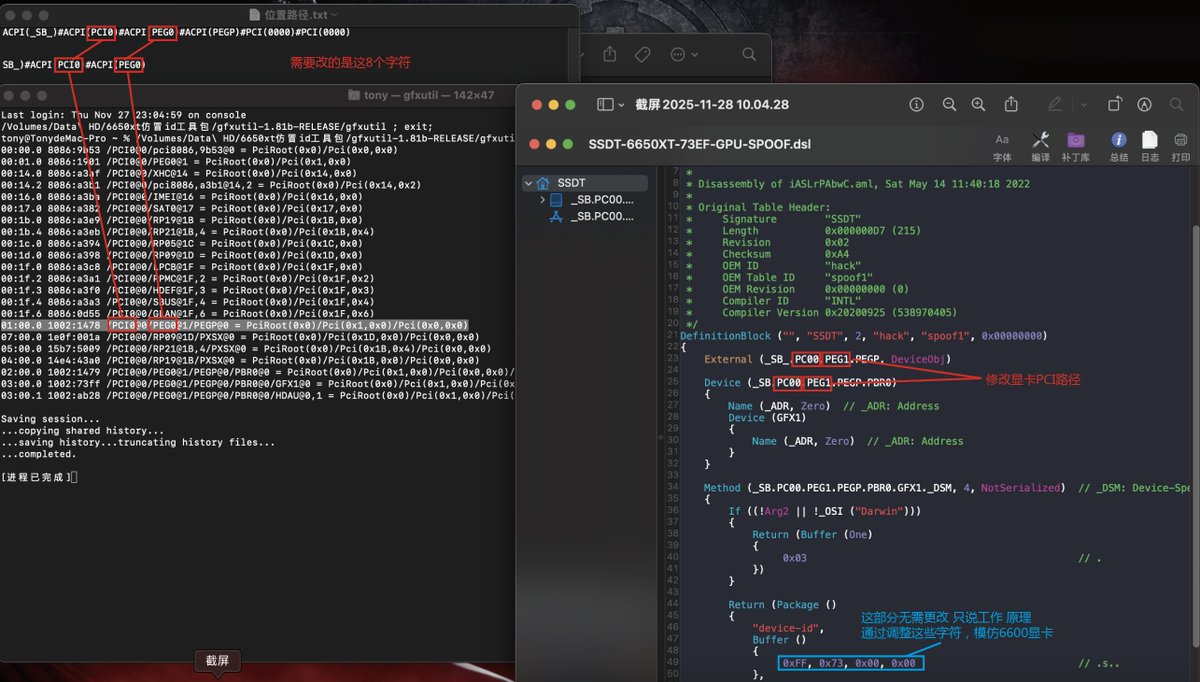Select the Preview markup pen icon

point(1055,104)
